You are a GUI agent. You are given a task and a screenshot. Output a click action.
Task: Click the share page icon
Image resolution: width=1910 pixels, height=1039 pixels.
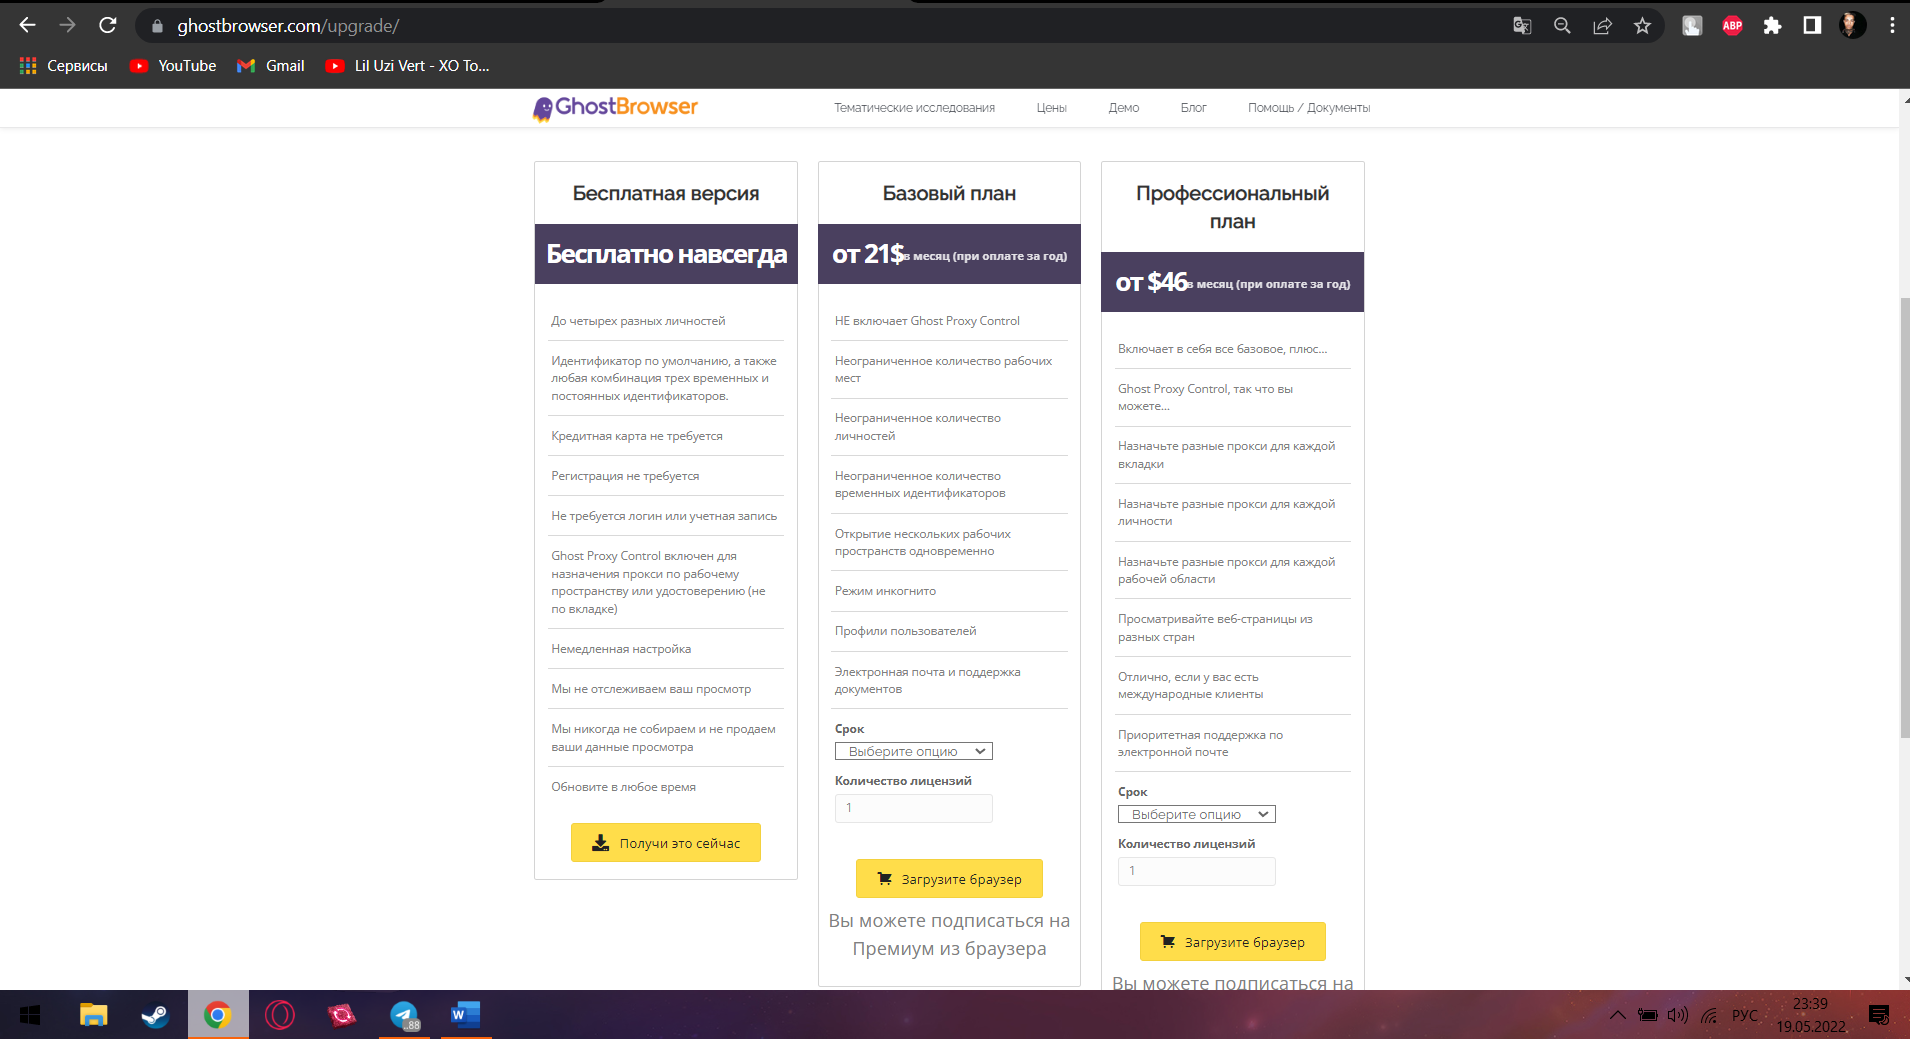pyautogui.click(x=1602, y=26)
